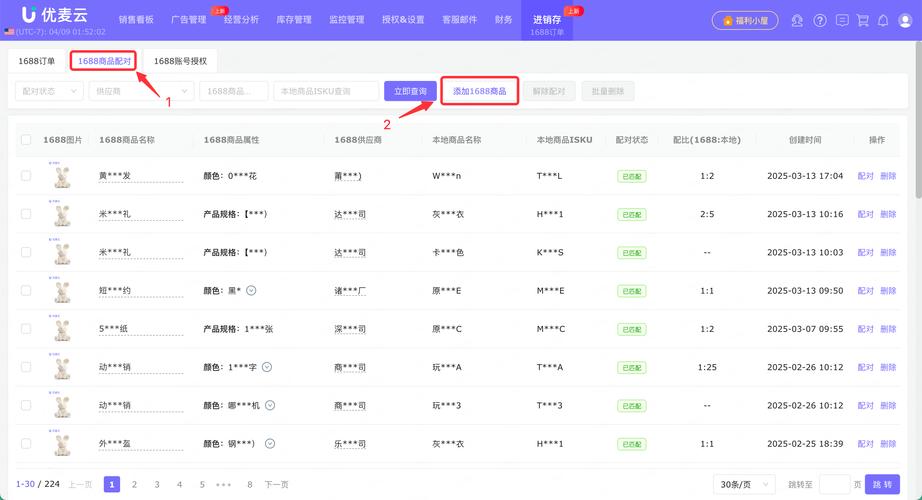This screenshot has width=922, height=500.
Task: Open the 销售看板 menu
Action: (136, 19)
